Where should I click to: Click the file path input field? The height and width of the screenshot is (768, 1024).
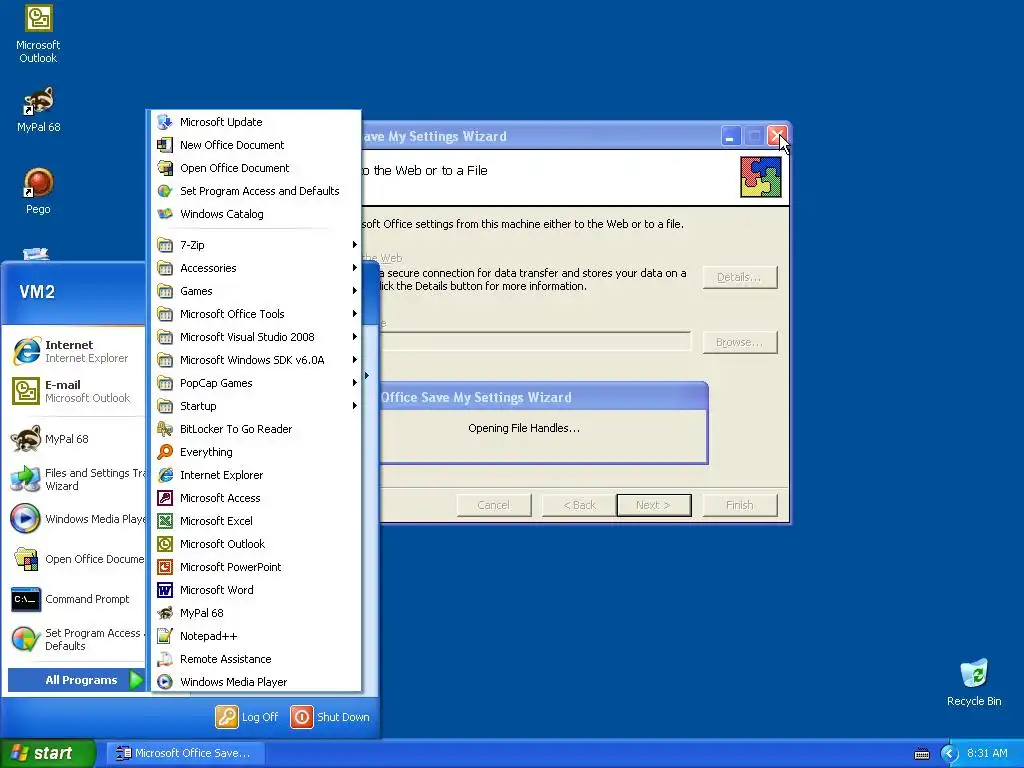535,341
